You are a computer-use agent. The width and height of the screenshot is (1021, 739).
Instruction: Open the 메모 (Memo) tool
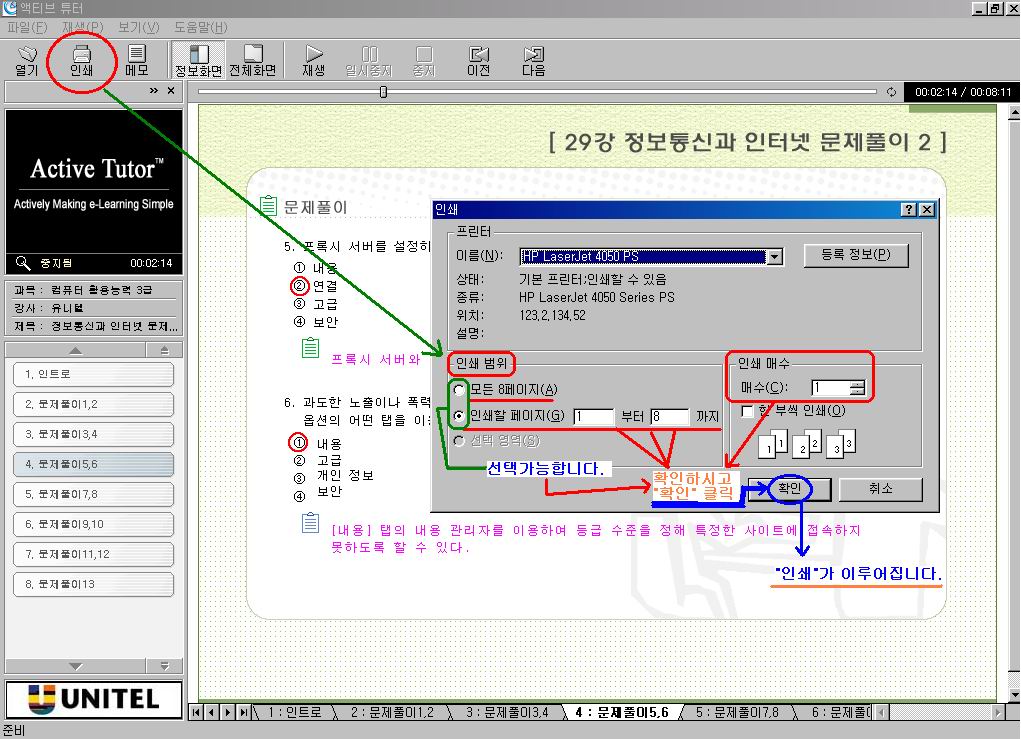(137, 60)
